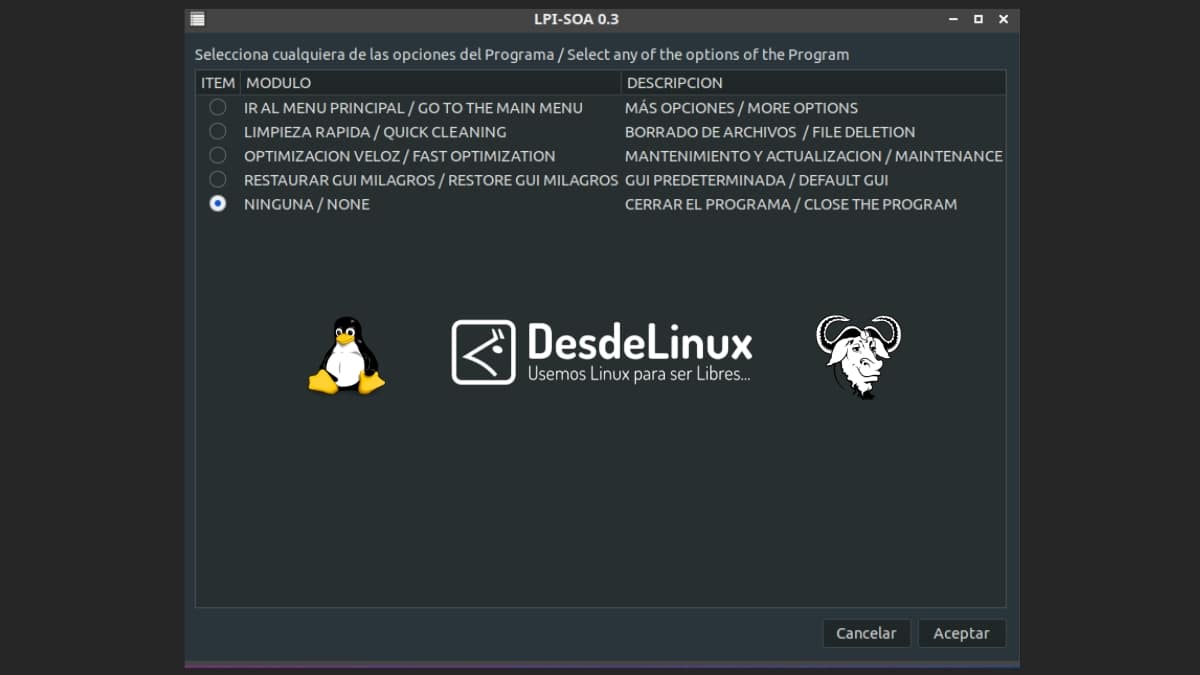1200x675 pixels.
Task: Click the Tux penguin image
Action: tap(347, 355)
